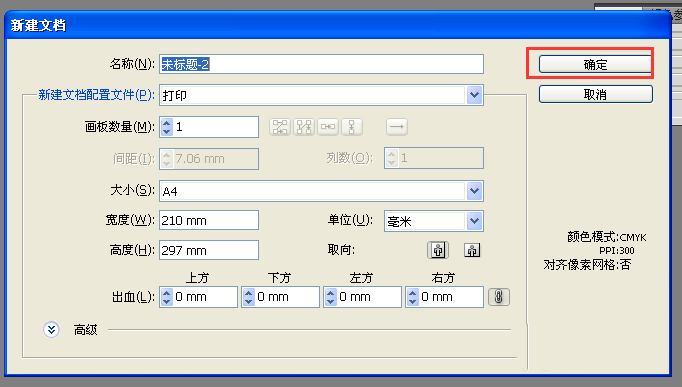Click the 高度 field with 297 mm
This screenshot has height=387, width=682.
point(209,250)
